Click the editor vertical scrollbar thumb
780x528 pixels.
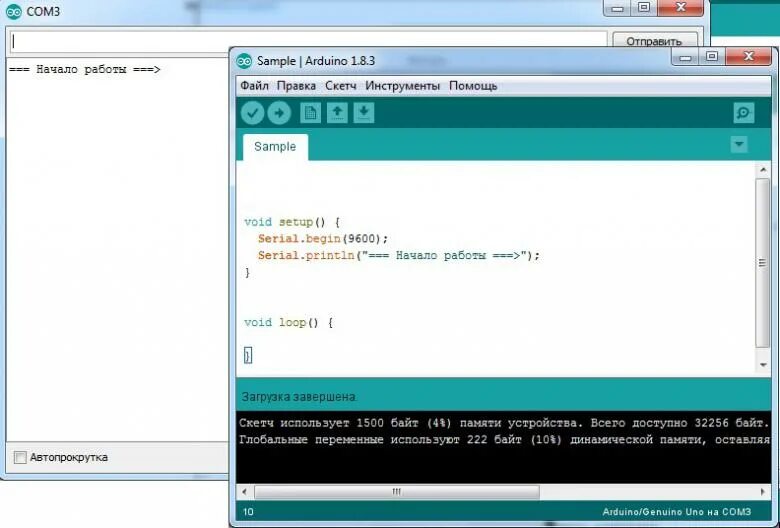763,263
